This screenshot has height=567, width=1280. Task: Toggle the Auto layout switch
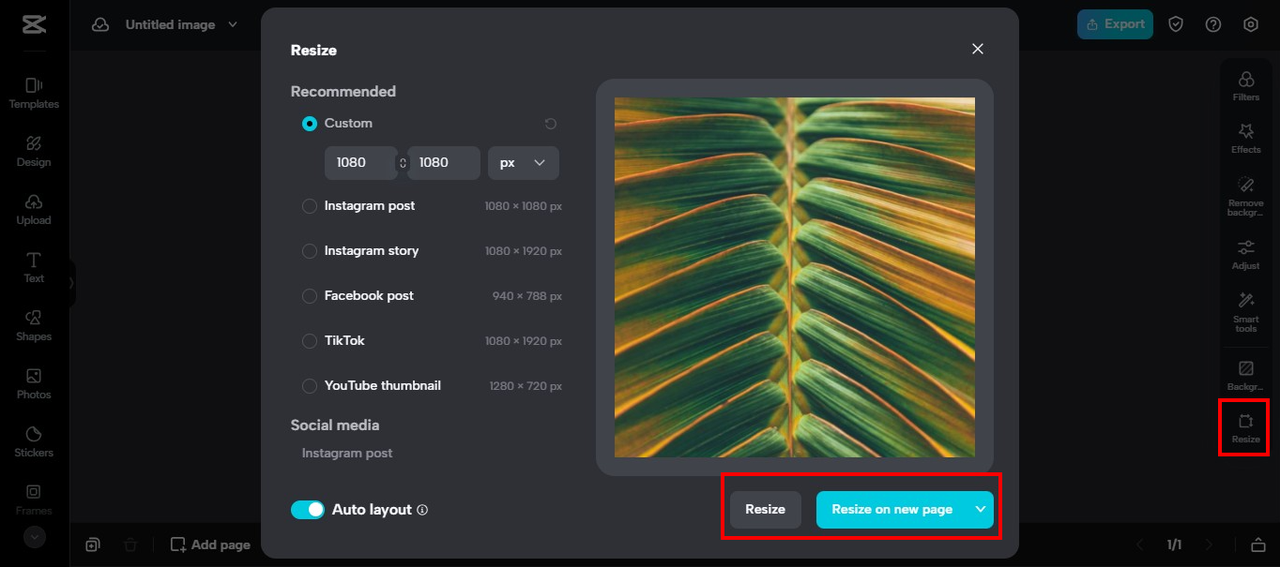coord(308,510)
